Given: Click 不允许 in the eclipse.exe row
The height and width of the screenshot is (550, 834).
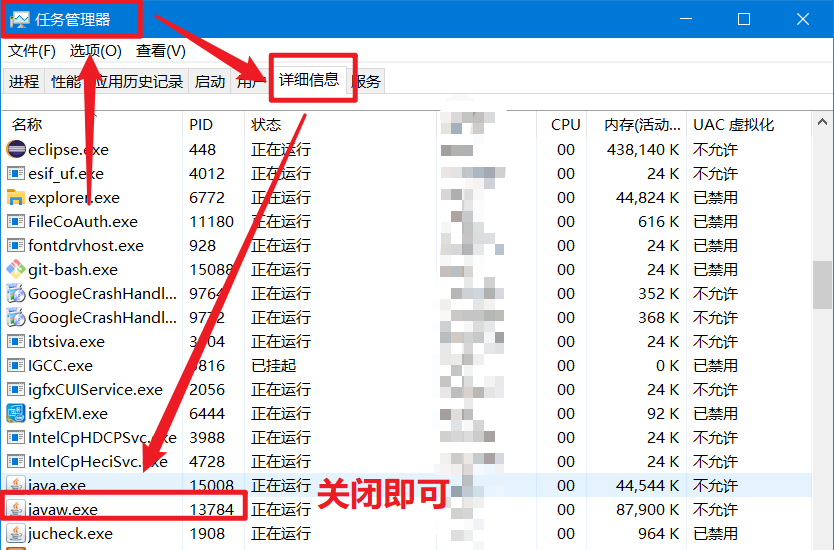Looking at the screenshot, I should click(715, 149).
